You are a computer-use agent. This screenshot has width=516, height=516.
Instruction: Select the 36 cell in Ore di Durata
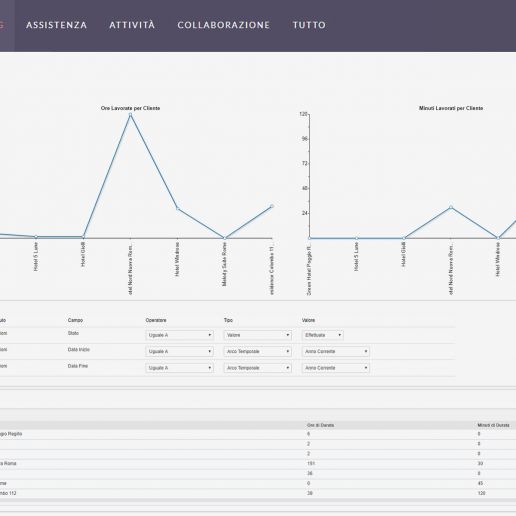point(310,473)
